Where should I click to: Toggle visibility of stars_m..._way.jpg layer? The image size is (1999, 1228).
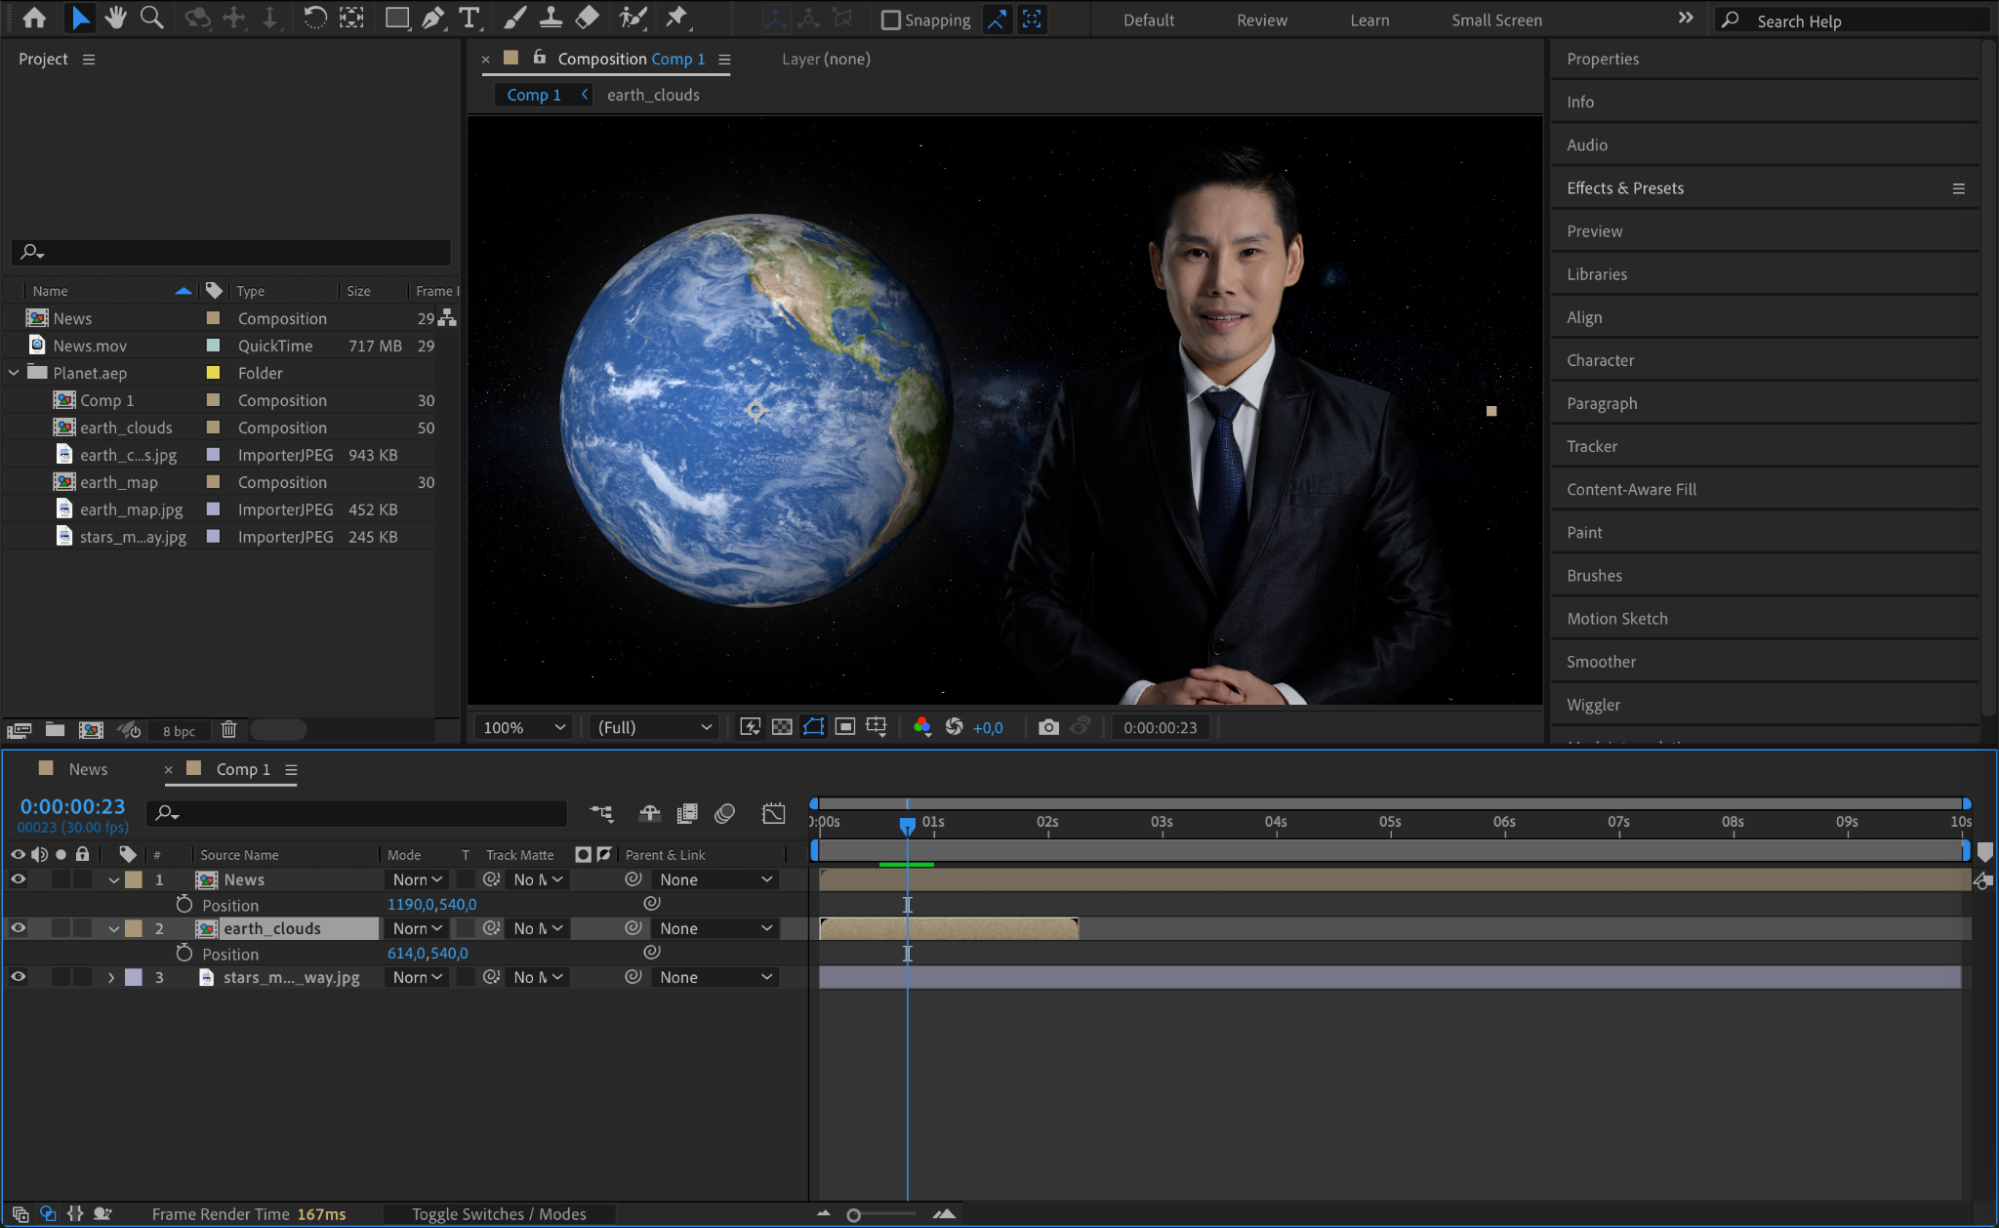[x=18, y=977]
